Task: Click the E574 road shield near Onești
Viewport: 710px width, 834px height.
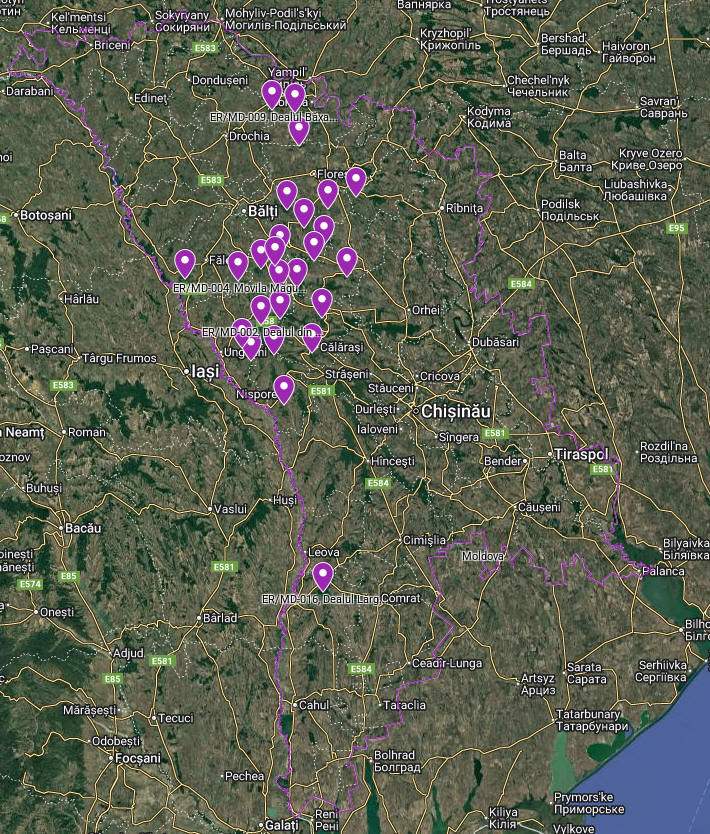Action: point(30,584)
